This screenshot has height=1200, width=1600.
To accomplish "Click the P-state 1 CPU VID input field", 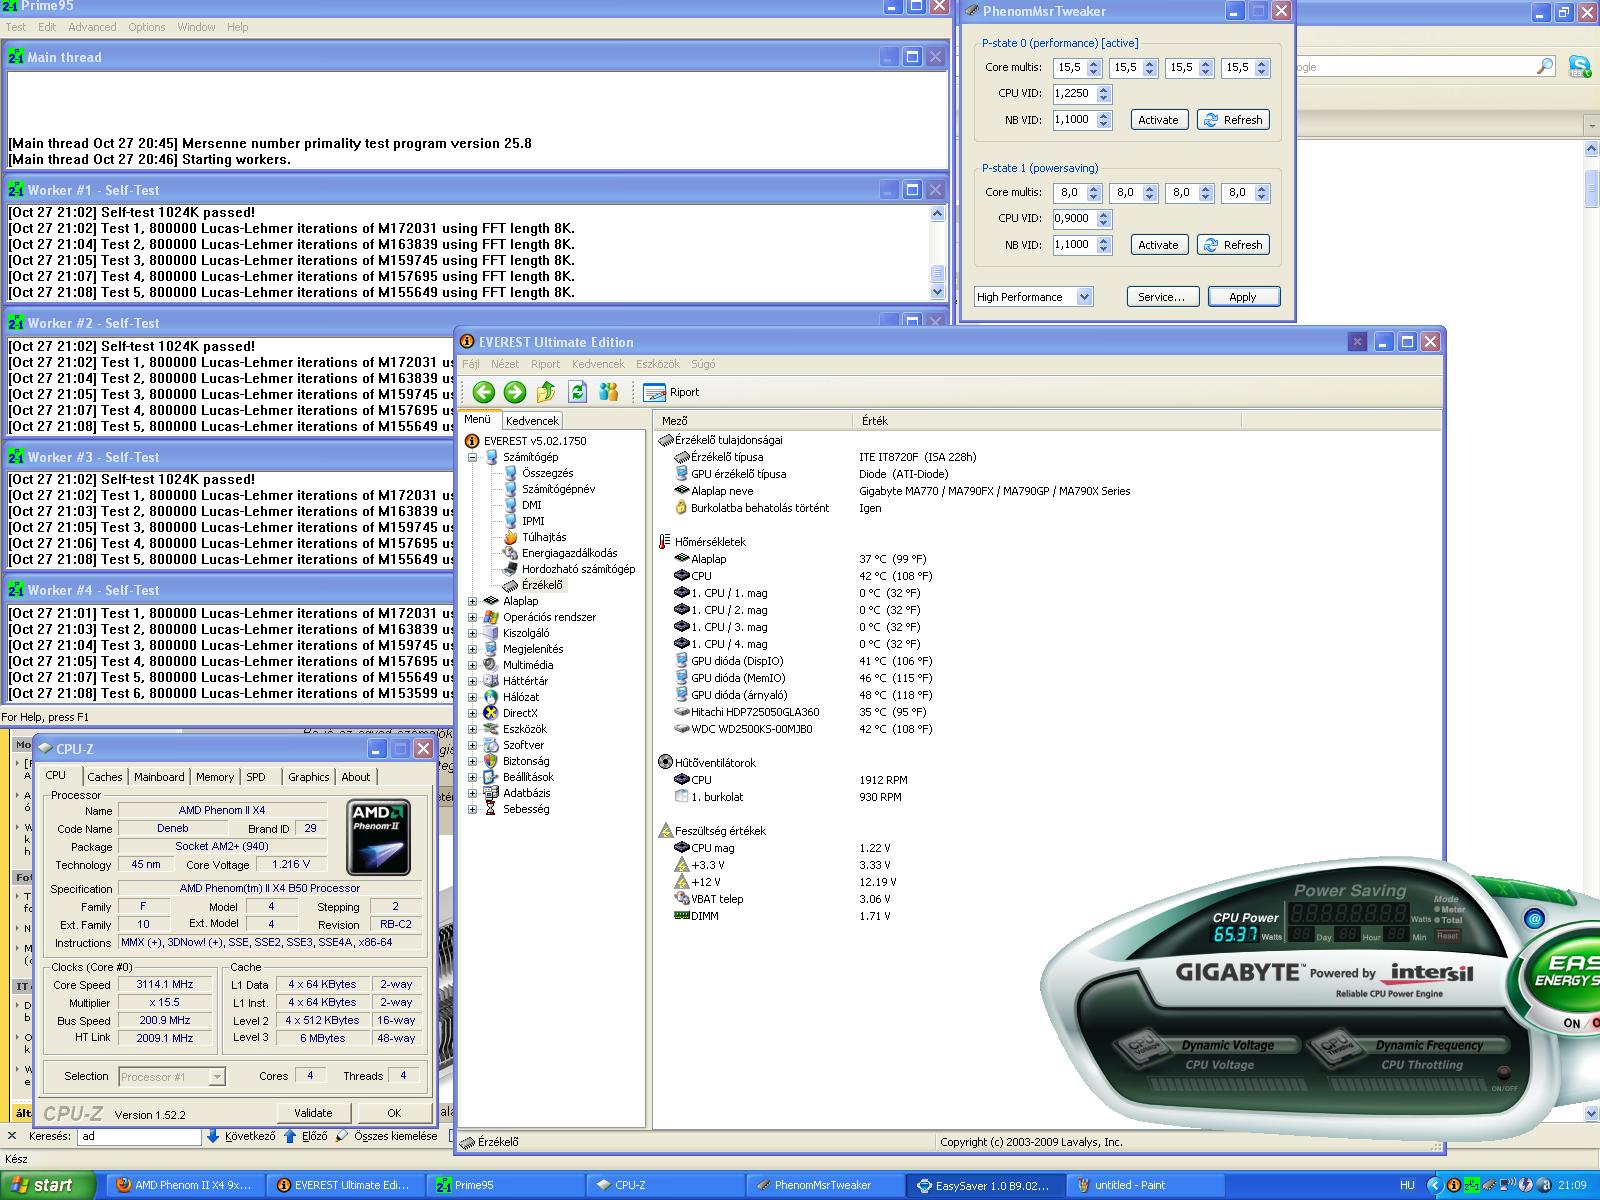I will 1074,218.
